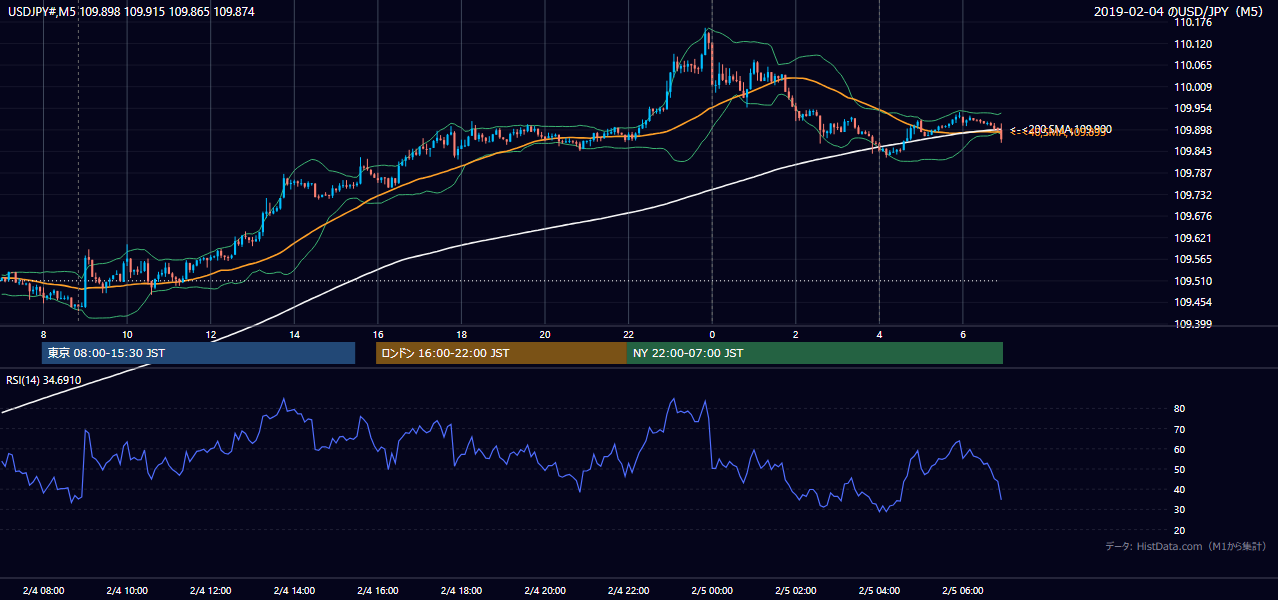This screenshot has height=600, width=1278.
Task: Select the 2/5 04:00 date label
Action: (x=879, y=590)
